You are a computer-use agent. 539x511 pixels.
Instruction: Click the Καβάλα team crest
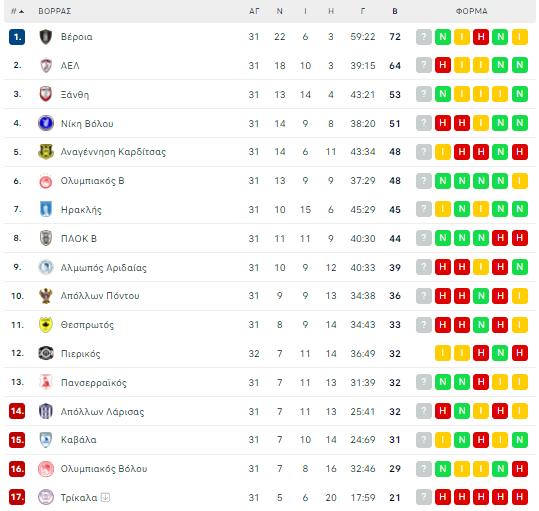[x=46, y=440]
